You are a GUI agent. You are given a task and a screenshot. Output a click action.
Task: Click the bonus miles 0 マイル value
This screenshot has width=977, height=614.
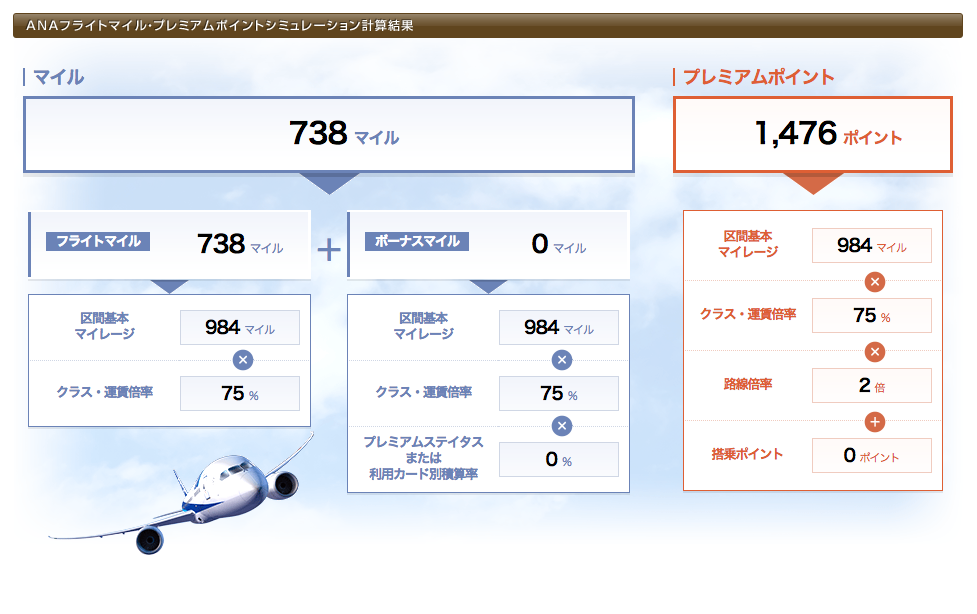(559, 244)
